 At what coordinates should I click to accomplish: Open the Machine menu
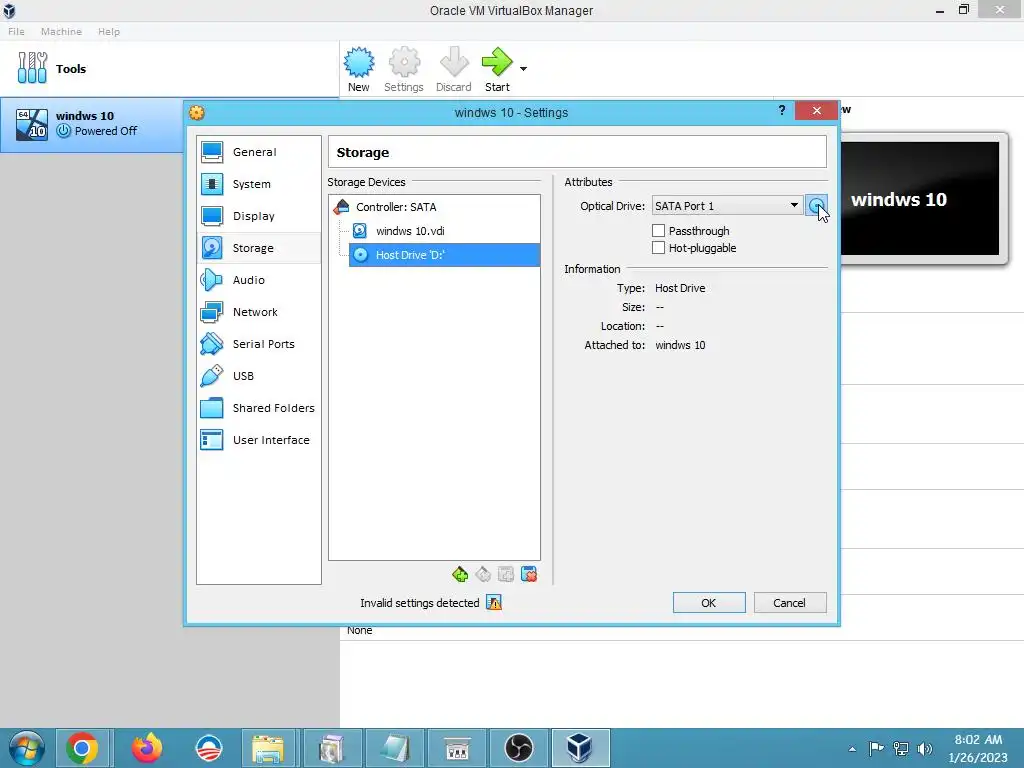61,31
